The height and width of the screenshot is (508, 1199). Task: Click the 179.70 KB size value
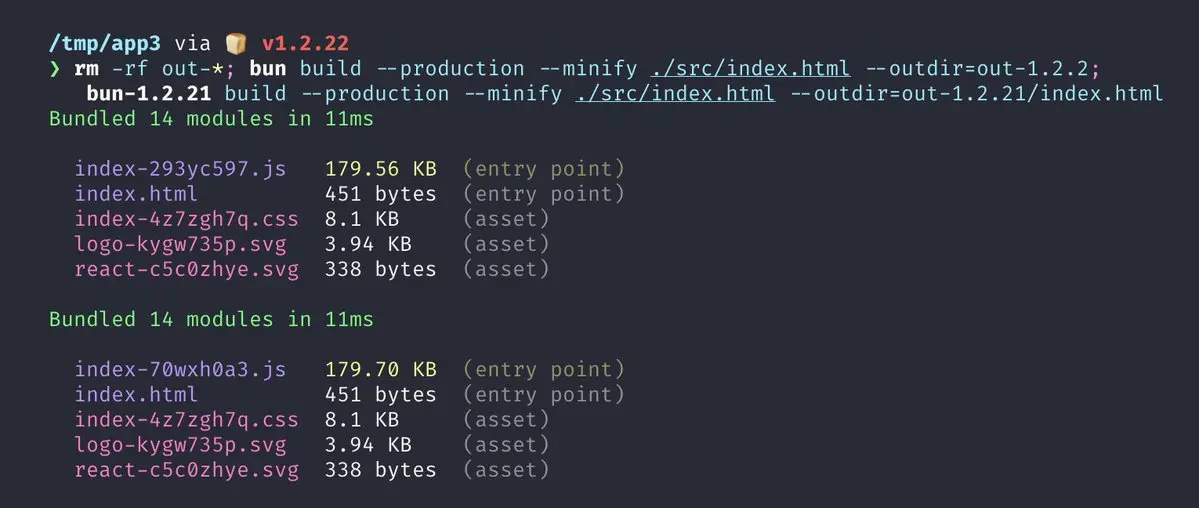(381, 370)
